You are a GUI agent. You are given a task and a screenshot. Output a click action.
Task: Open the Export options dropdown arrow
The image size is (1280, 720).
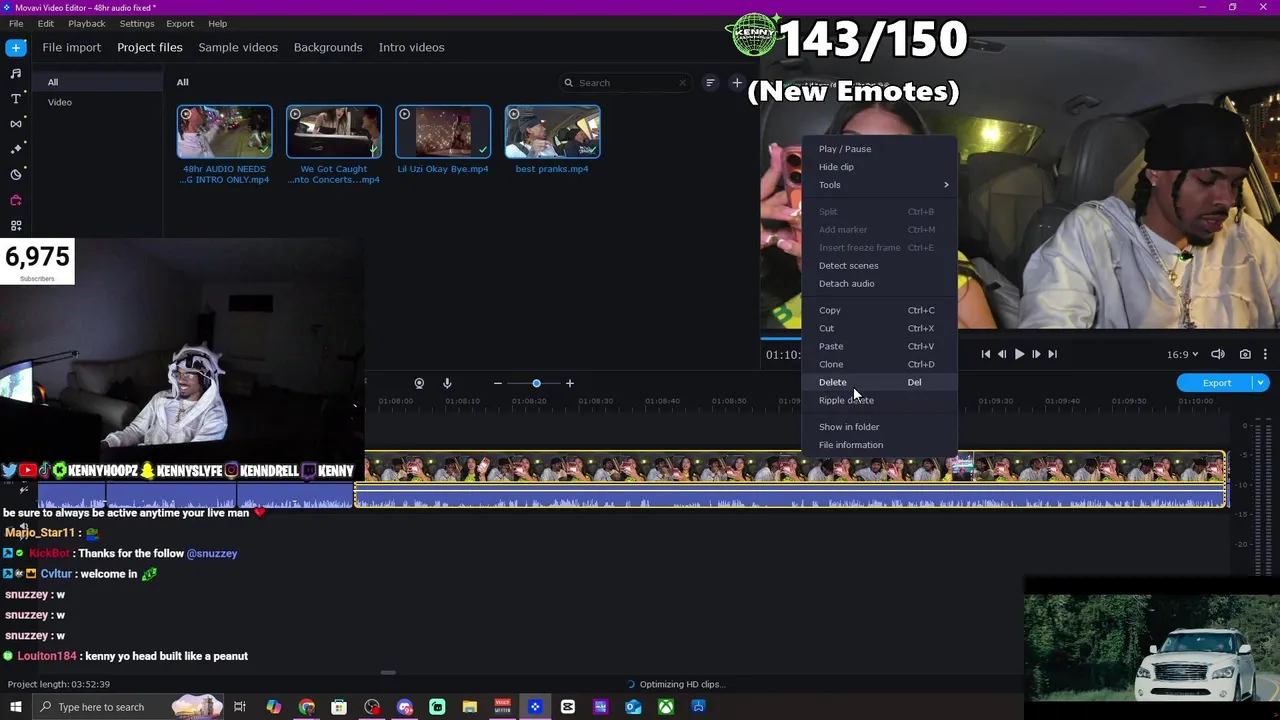tap(1261, 383)
